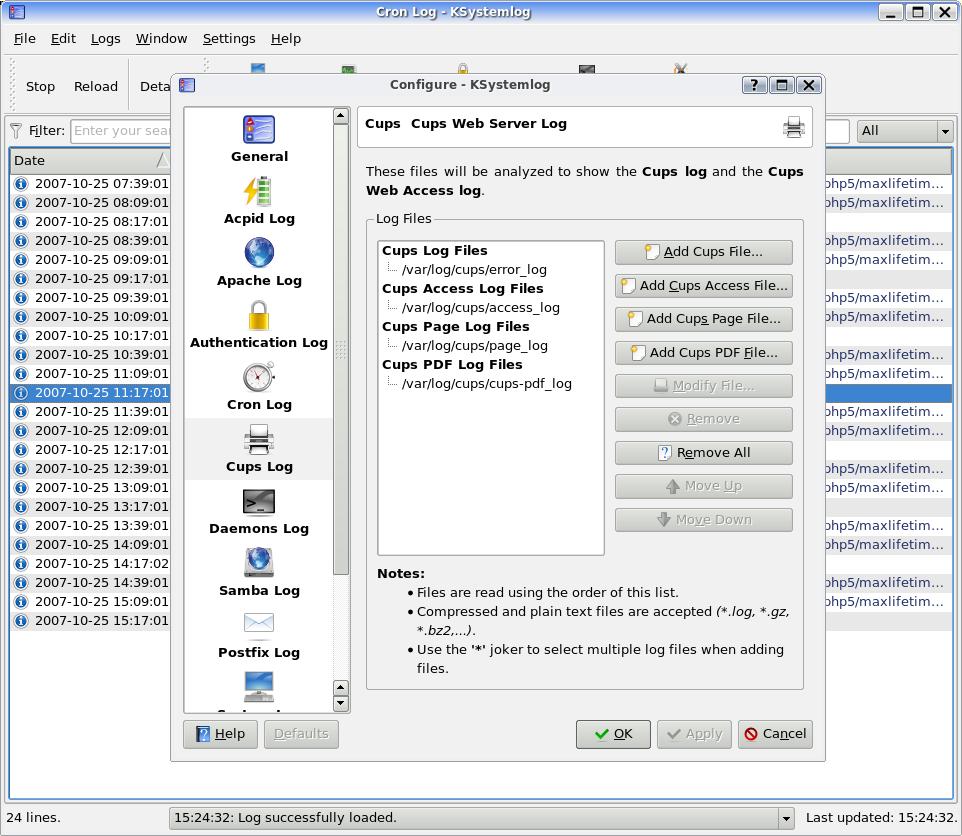This screenshot has width=962, height=836.
Task: Click the Reload toolbar button
Action: 96,86
